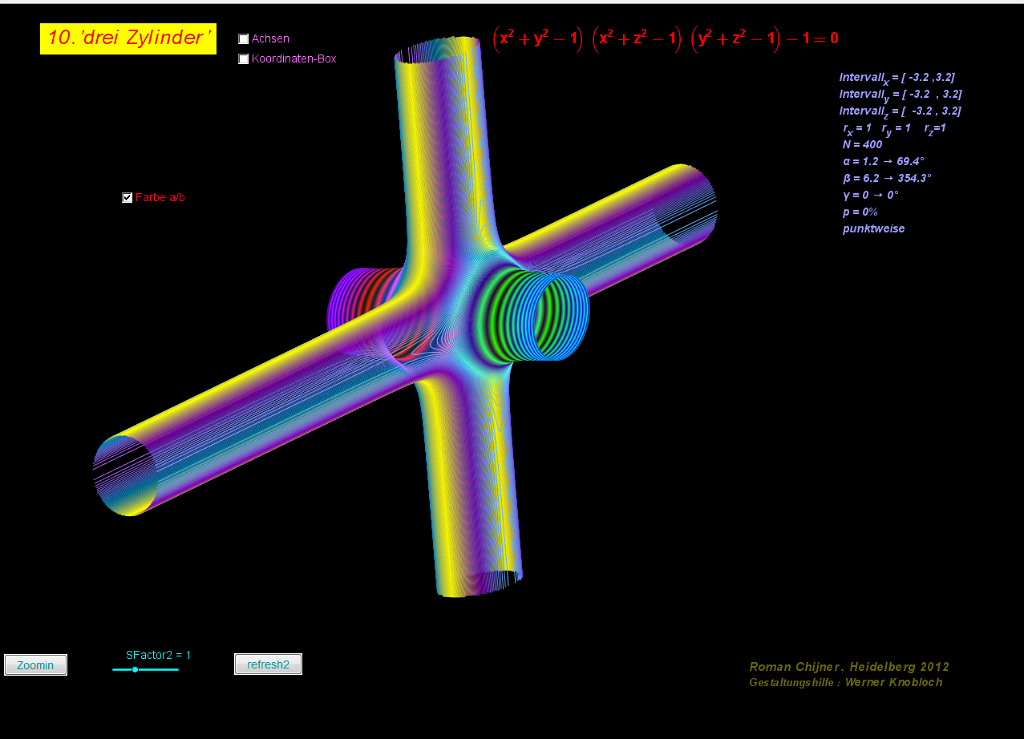Select the yellow '10. drei Zylinder' title
The height and width of the screenshot is (739, 1024).
[128, 39]
